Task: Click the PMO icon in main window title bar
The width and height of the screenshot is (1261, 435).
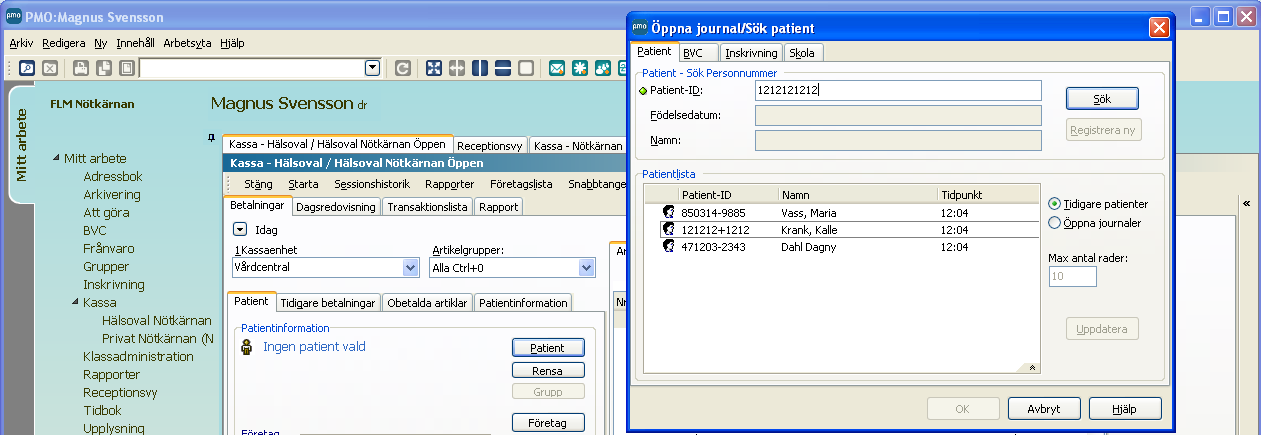Action: pos(12,17)
